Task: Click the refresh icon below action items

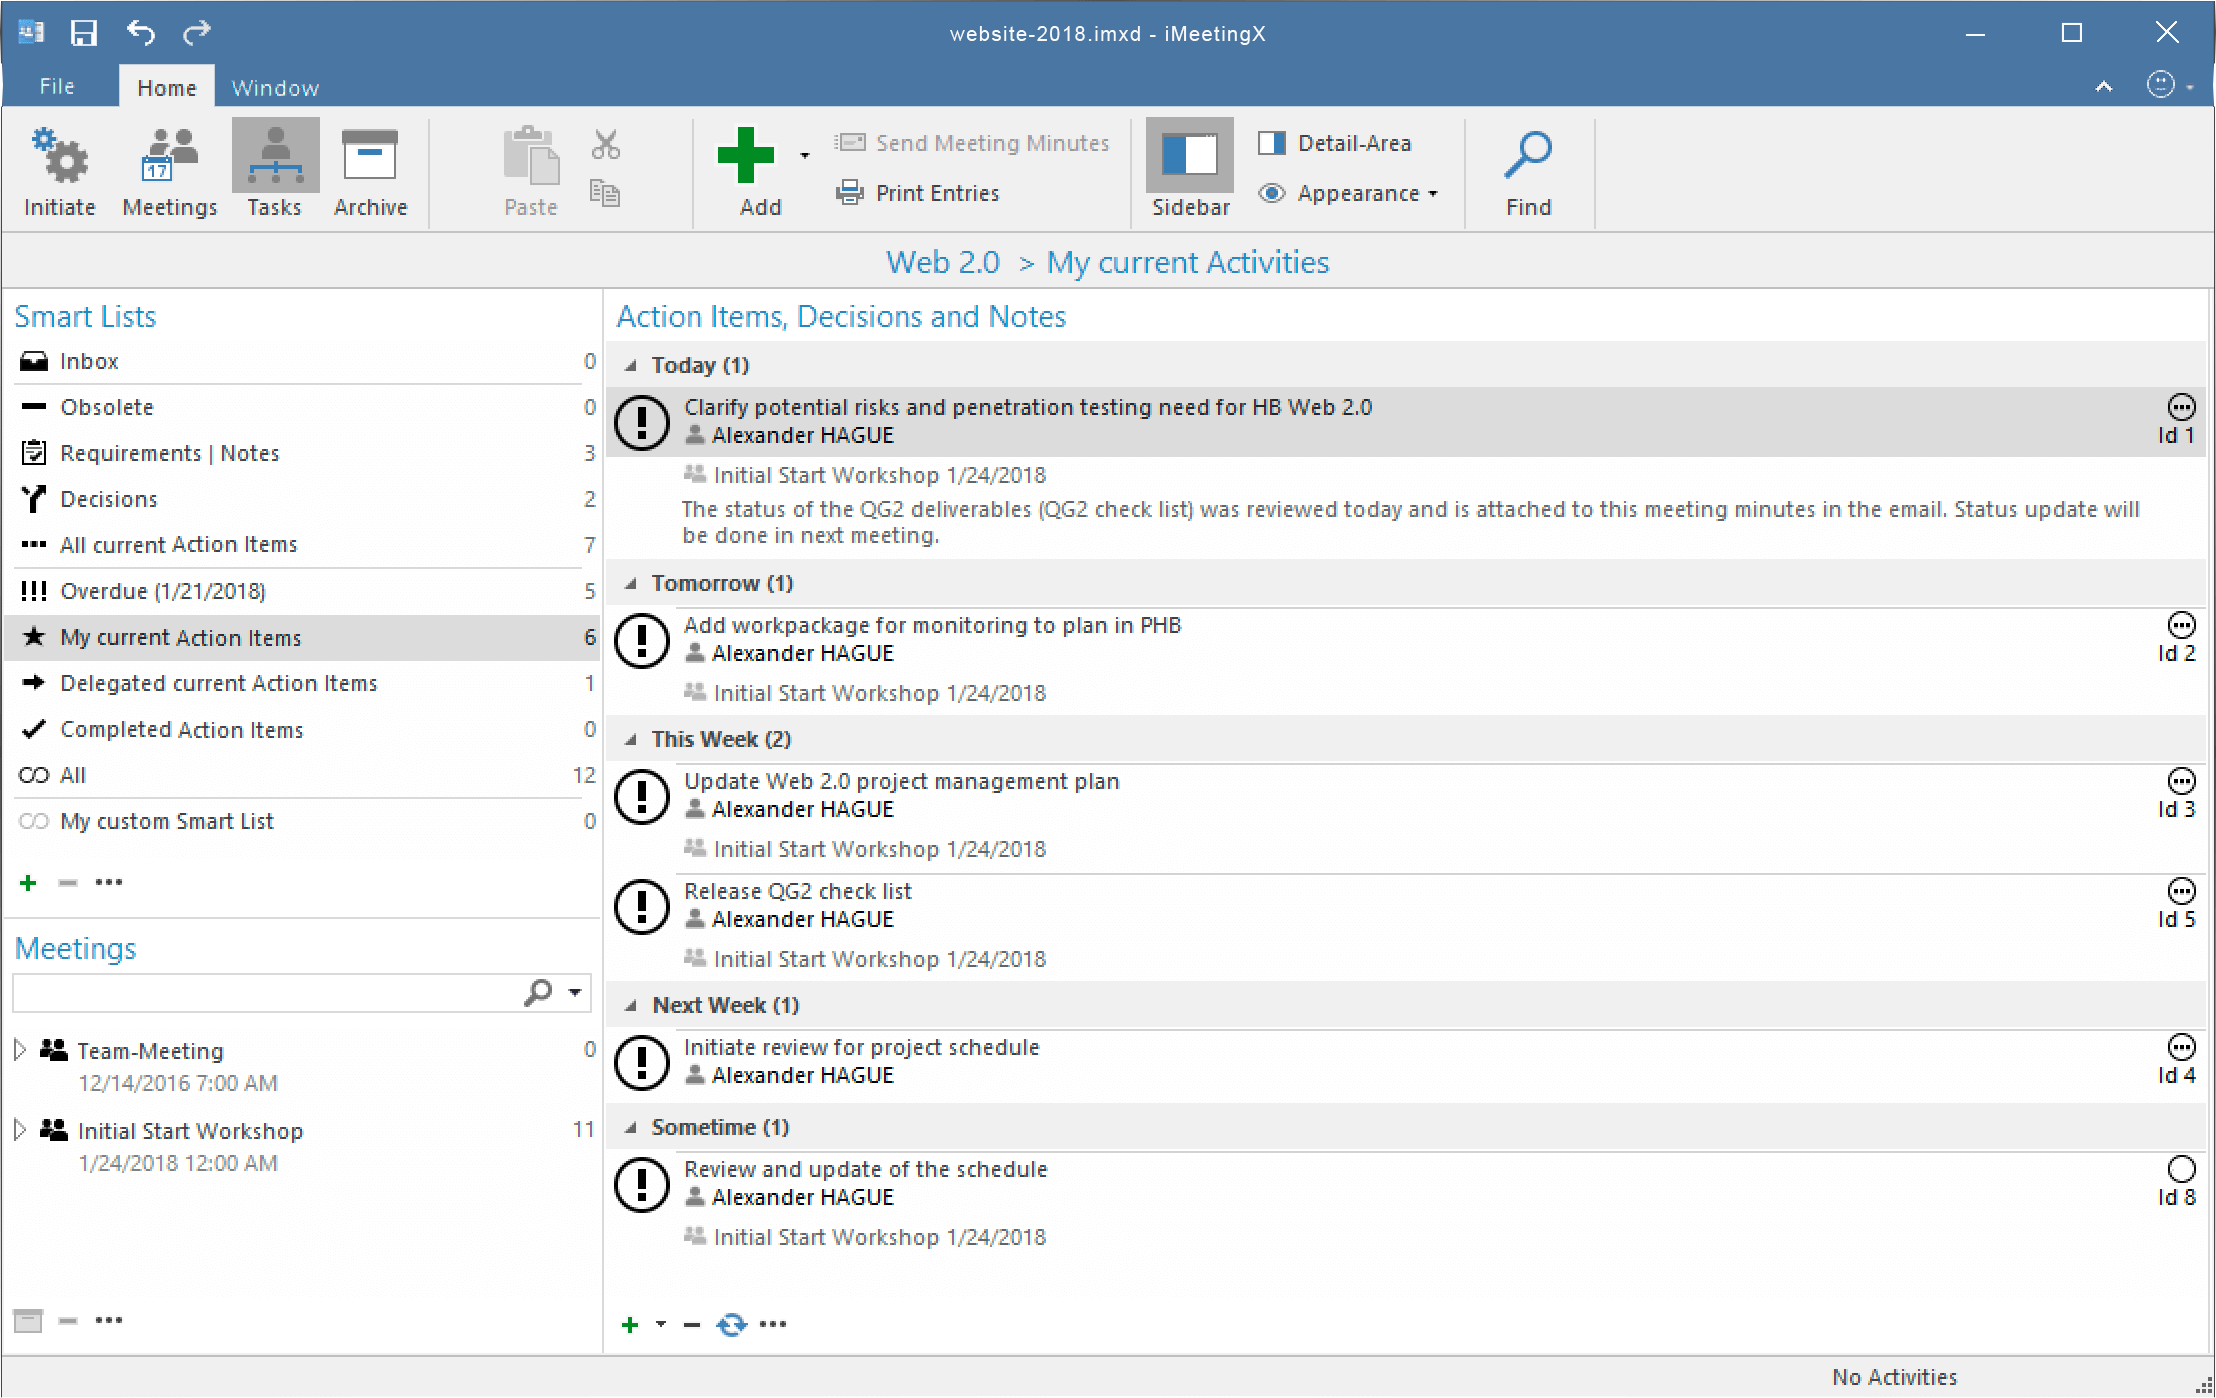Action: [732, 1325]
